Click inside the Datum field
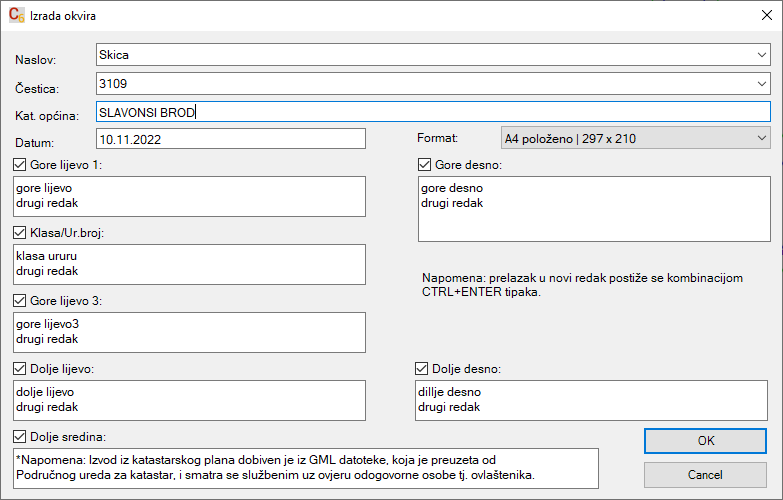The height and width of the screenshot is (500, 783). point(230,139)
